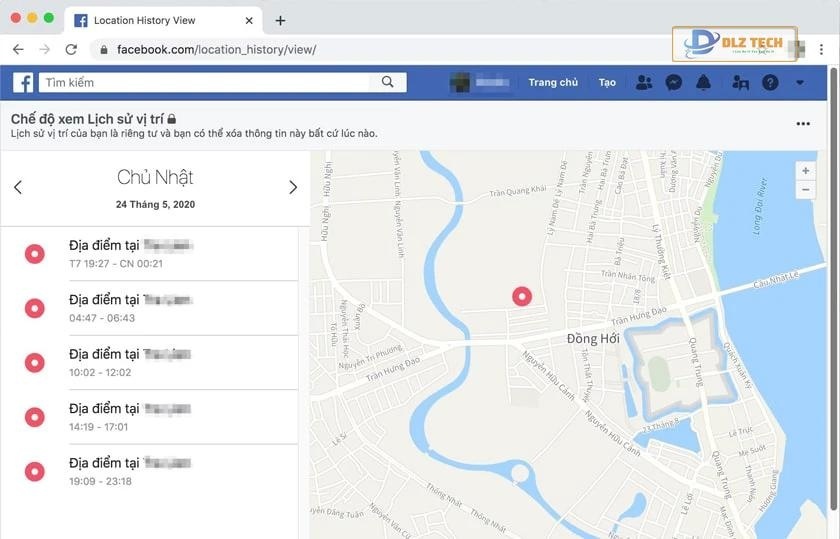The height and width of the screenshot is (539, 840).
Task: Zoom in on the map
Action: 806,171
